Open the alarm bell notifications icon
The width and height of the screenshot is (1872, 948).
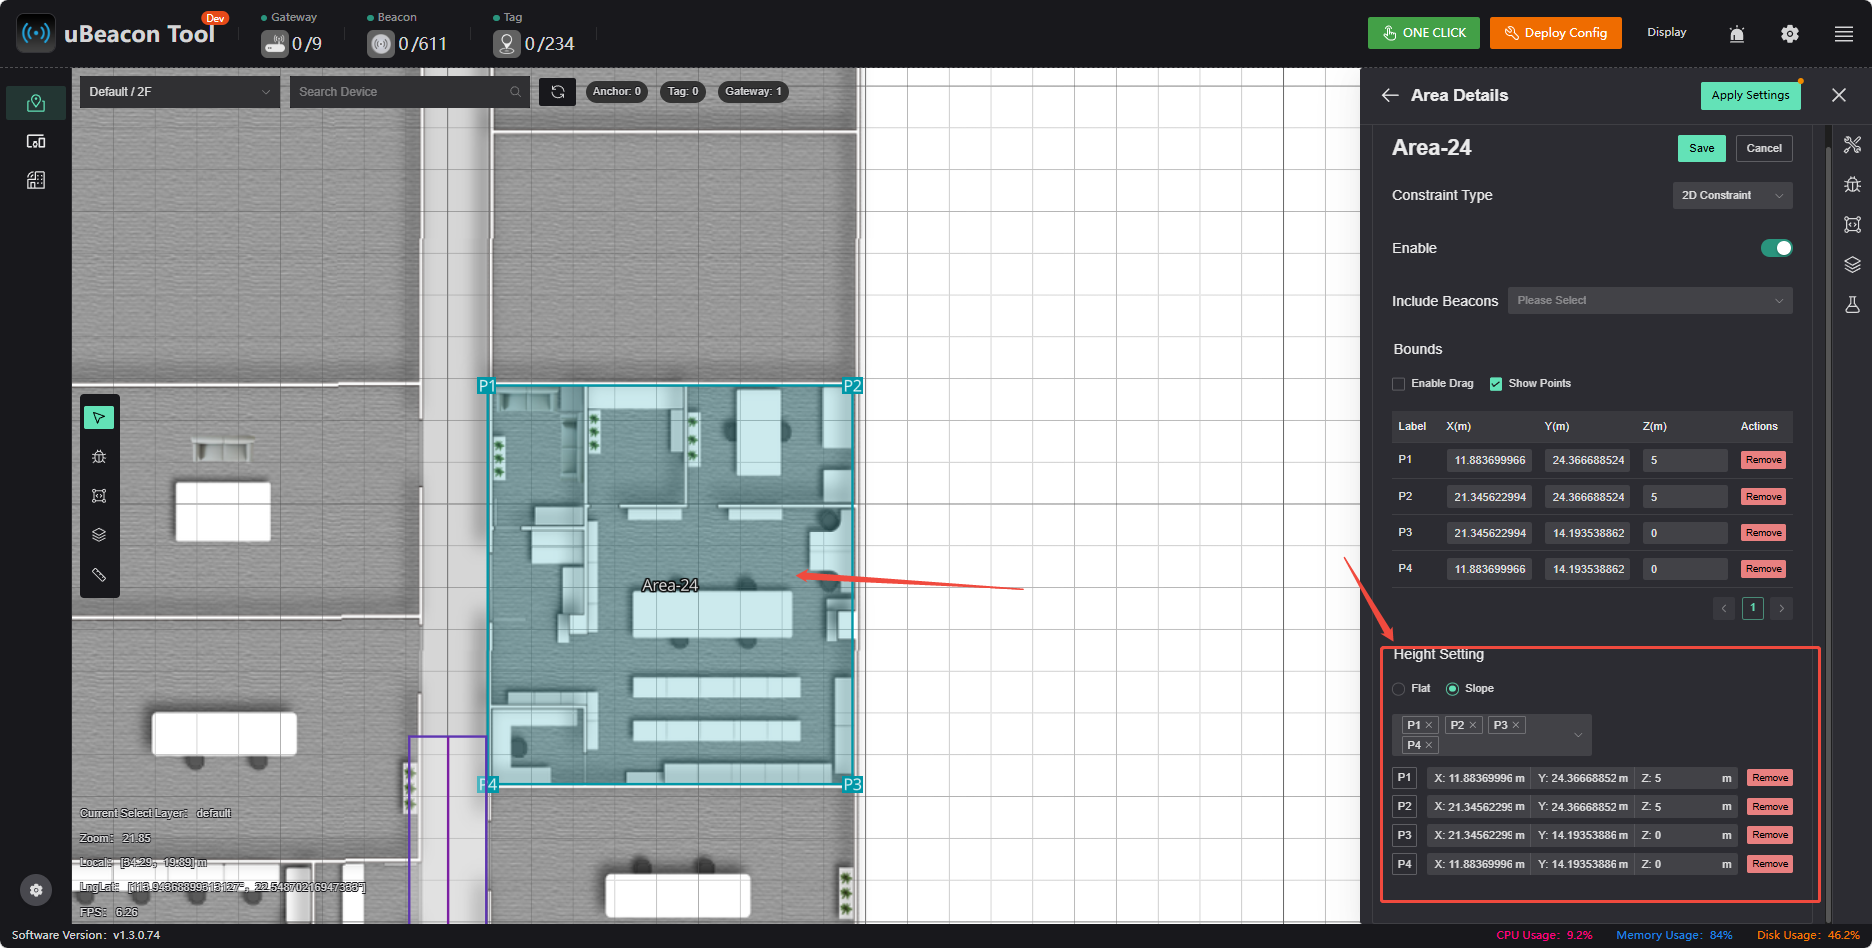(1737, 34)
